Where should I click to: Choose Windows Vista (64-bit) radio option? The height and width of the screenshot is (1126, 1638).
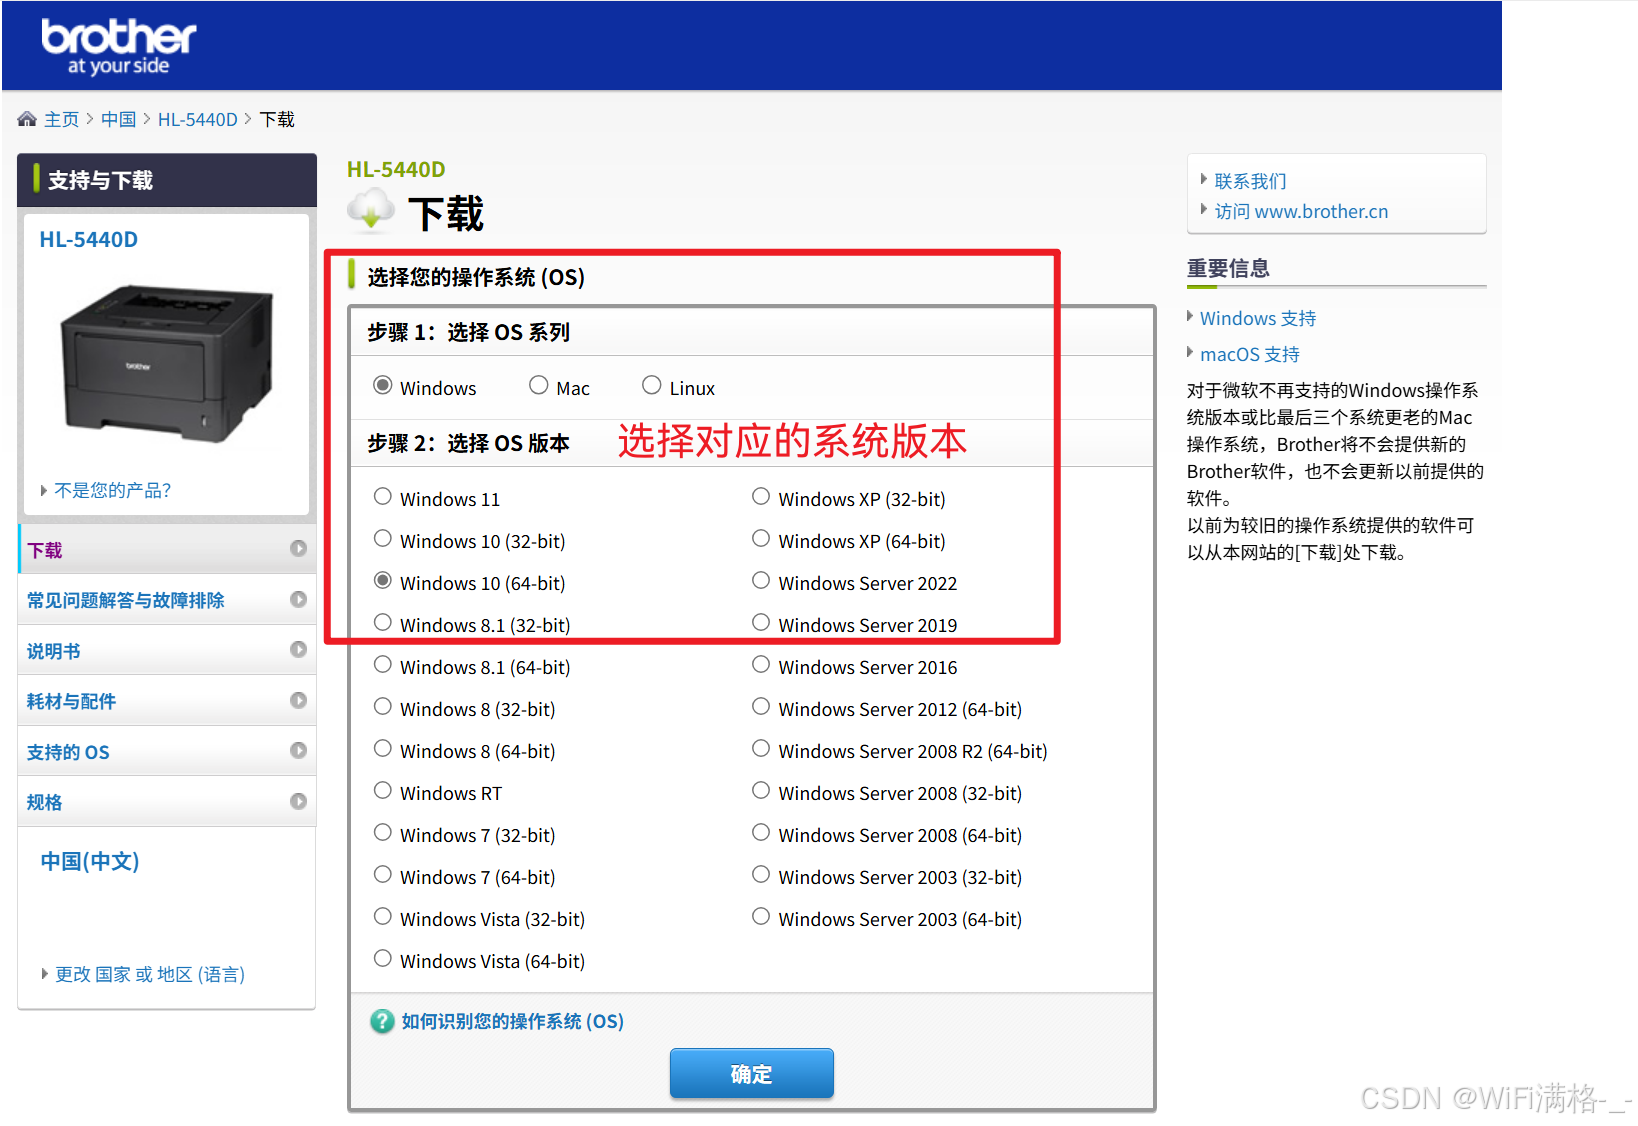click(x=382, y=958)
